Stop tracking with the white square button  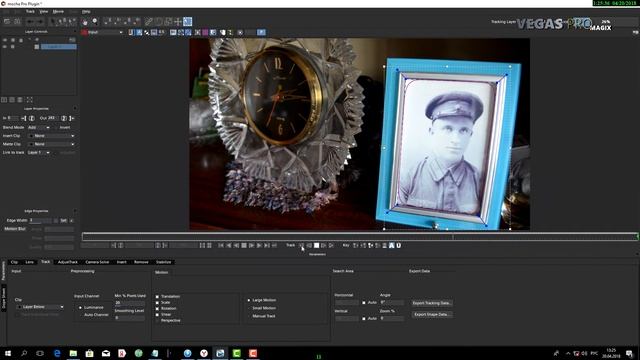pos(316,245)
